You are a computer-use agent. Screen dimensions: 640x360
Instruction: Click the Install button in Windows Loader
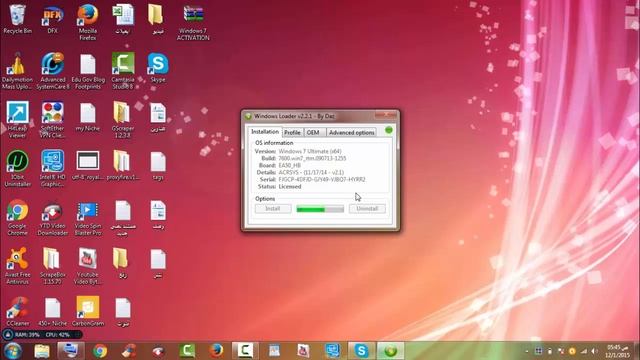273,209
